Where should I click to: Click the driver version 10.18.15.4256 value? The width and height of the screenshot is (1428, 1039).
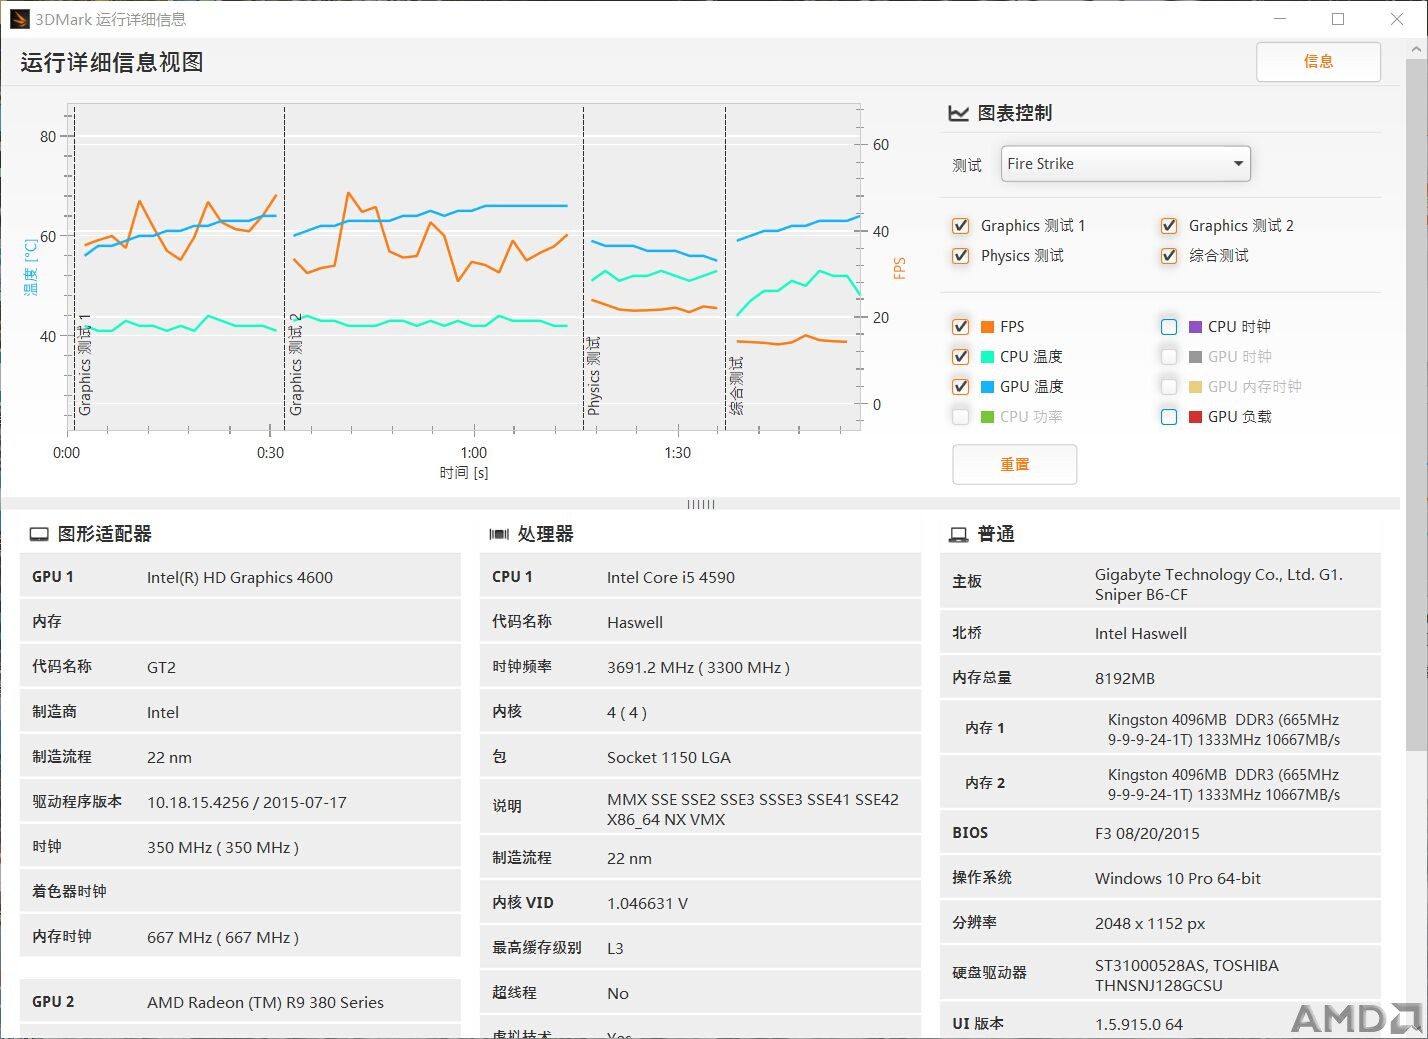tap(247, 803)
